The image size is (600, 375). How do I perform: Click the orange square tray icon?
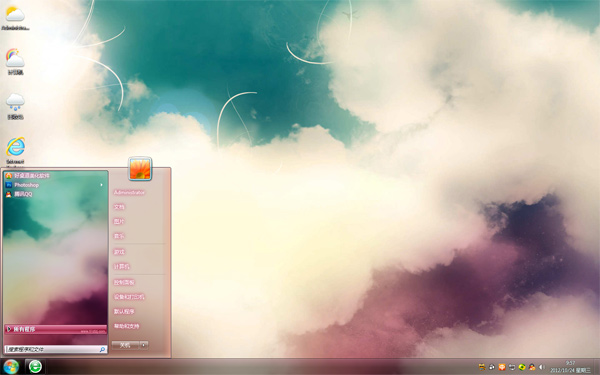tap(502, 367)
